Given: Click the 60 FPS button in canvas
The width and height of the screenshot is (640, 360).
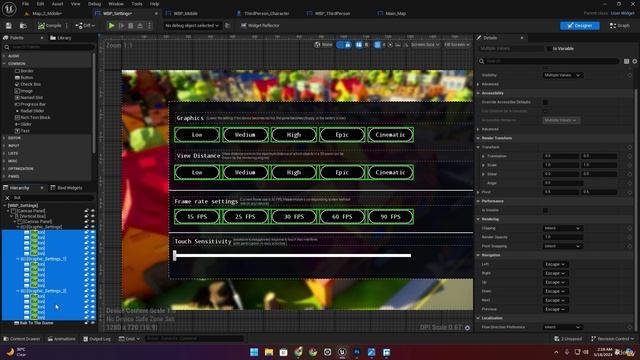Looking at the screenshot, I should point(342,217).
